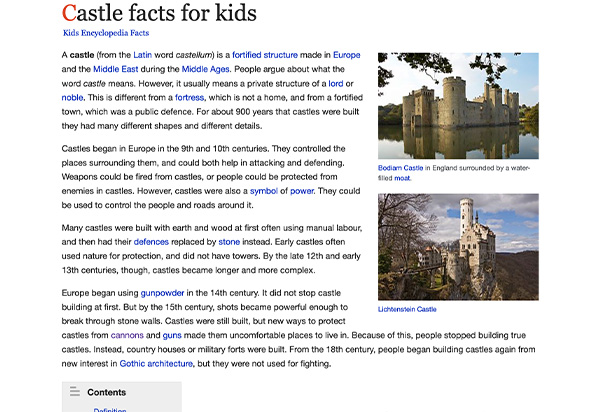Follow the defences link
Image resolution: width=600 pixels, height=412 pixels.
click(x=151, y=242)
